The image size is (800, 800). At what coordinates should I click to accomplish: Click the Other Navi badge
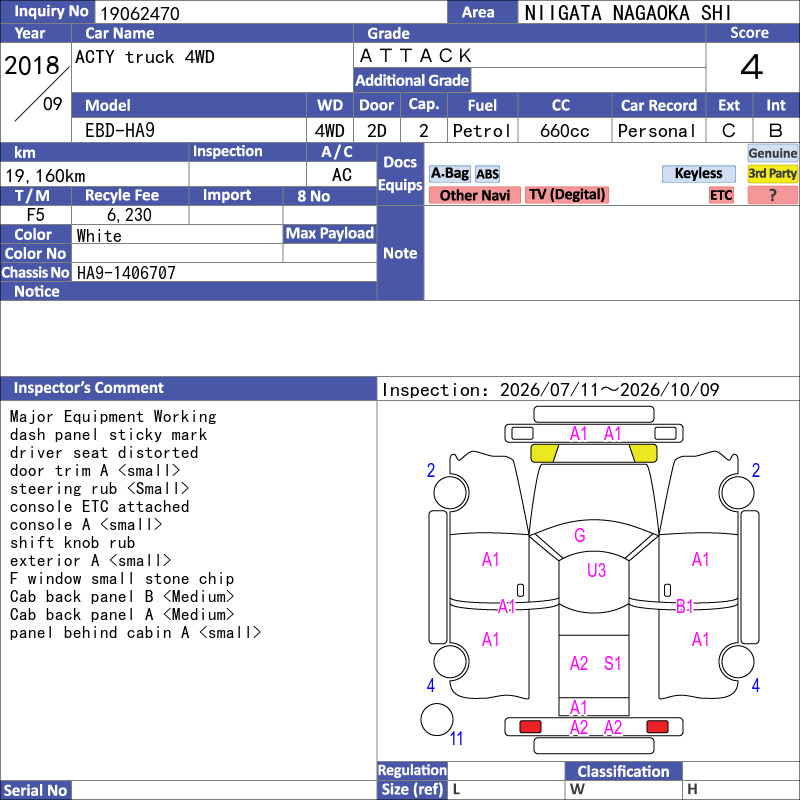[474, 195]
